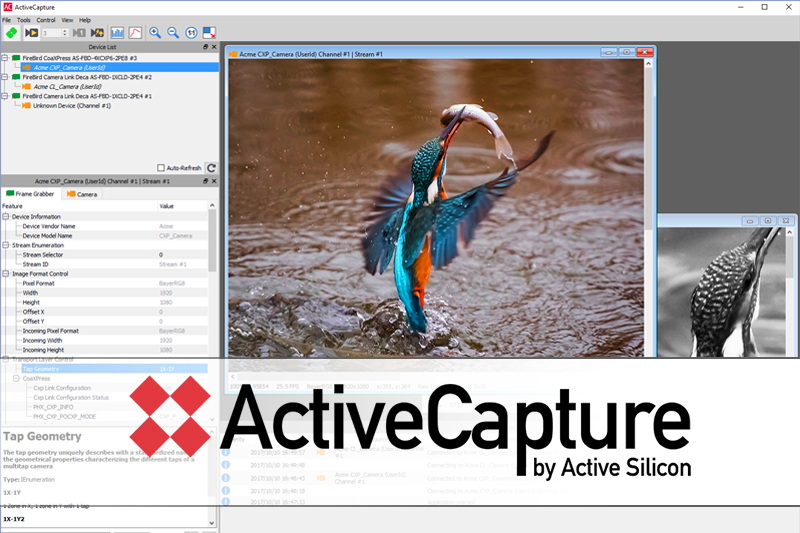This screenshot has height=533, width=800.
Task: Click the zoom out magnifier icon
Action: (173, 33)
